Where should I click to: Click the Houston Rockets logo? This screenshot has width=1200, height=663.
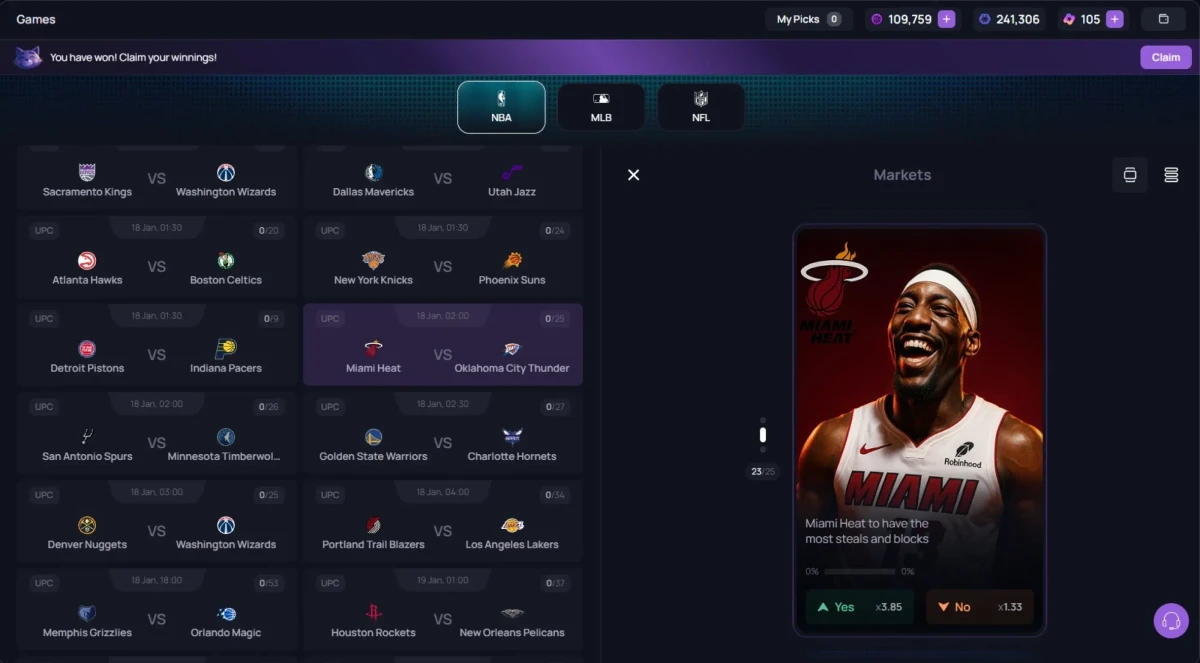[373, 613]
